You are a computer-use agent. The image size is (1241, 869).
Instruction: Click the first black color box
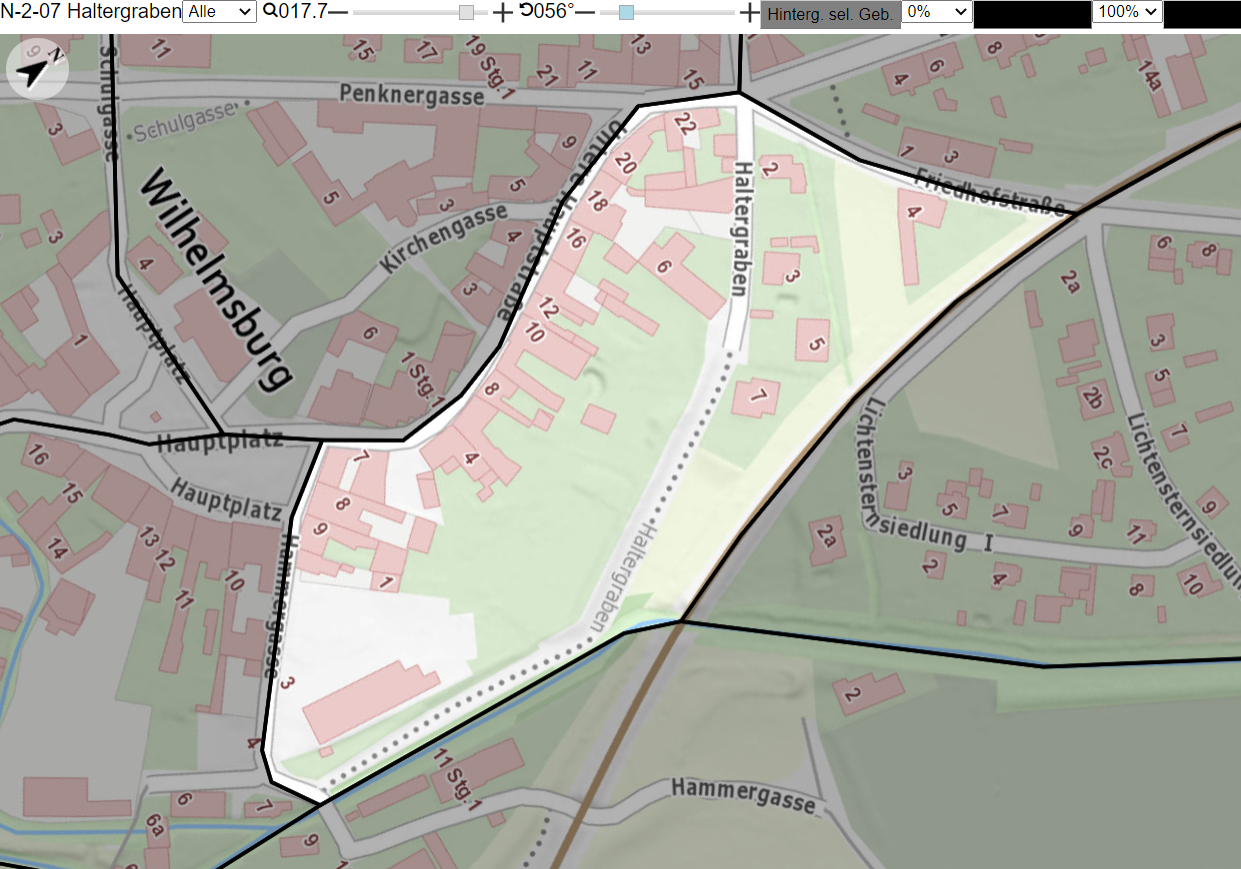(1032, 14)
